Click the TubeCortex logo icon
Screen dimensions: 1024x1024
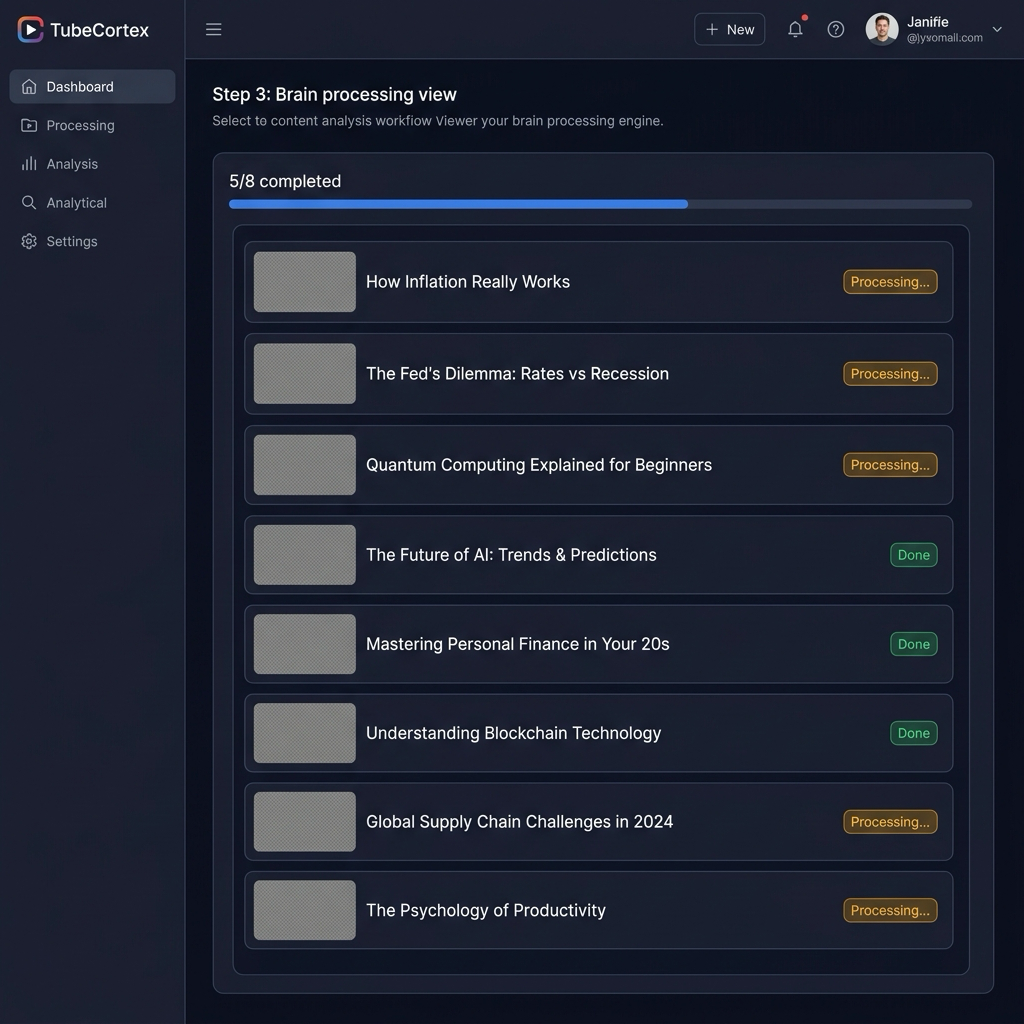coord(30,29)
